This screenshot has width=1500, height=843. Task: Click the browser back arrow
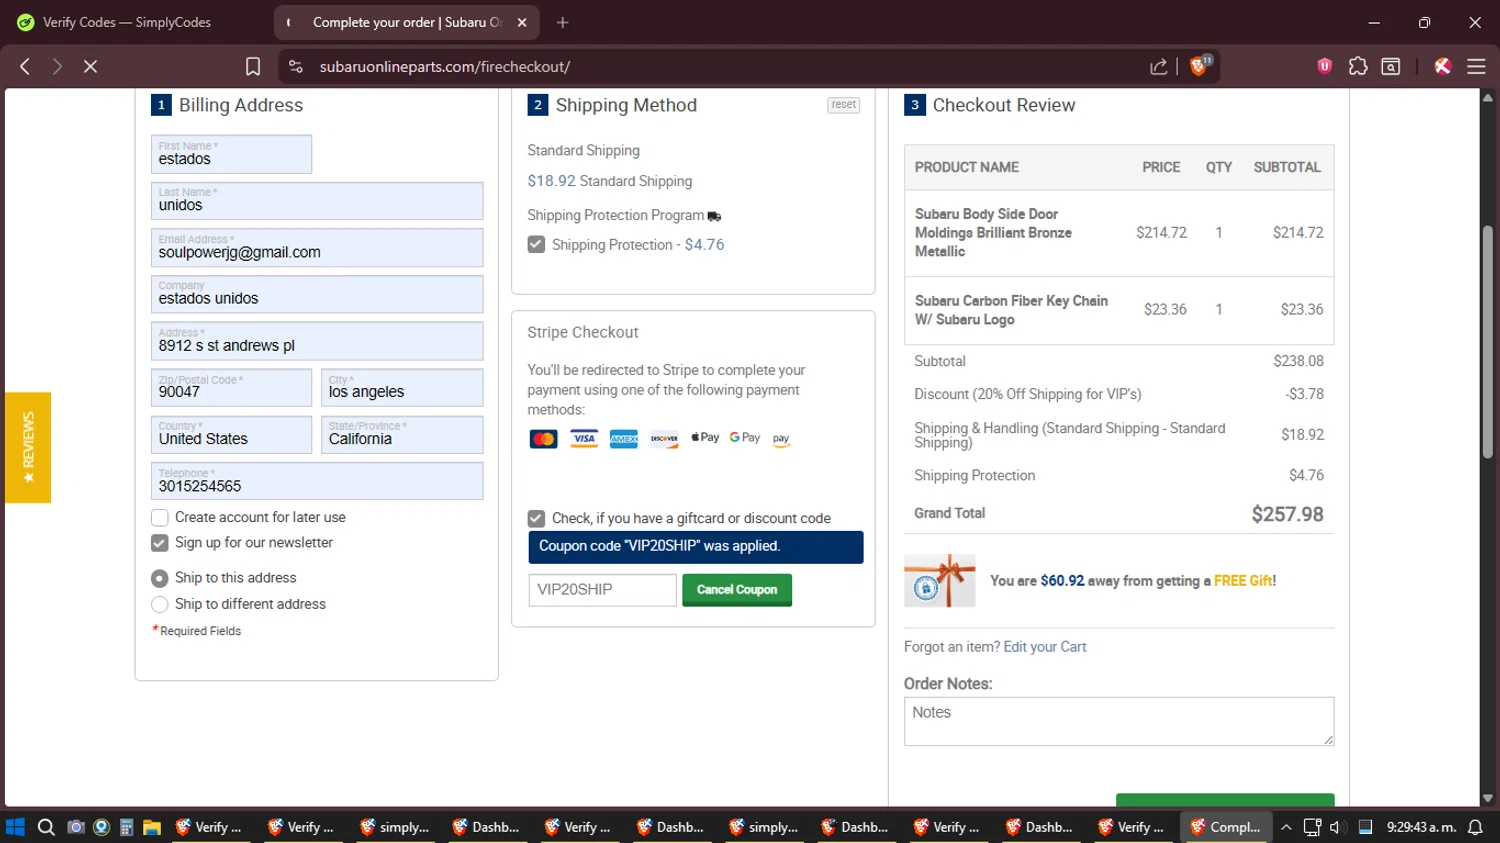(x=25, y=66)
